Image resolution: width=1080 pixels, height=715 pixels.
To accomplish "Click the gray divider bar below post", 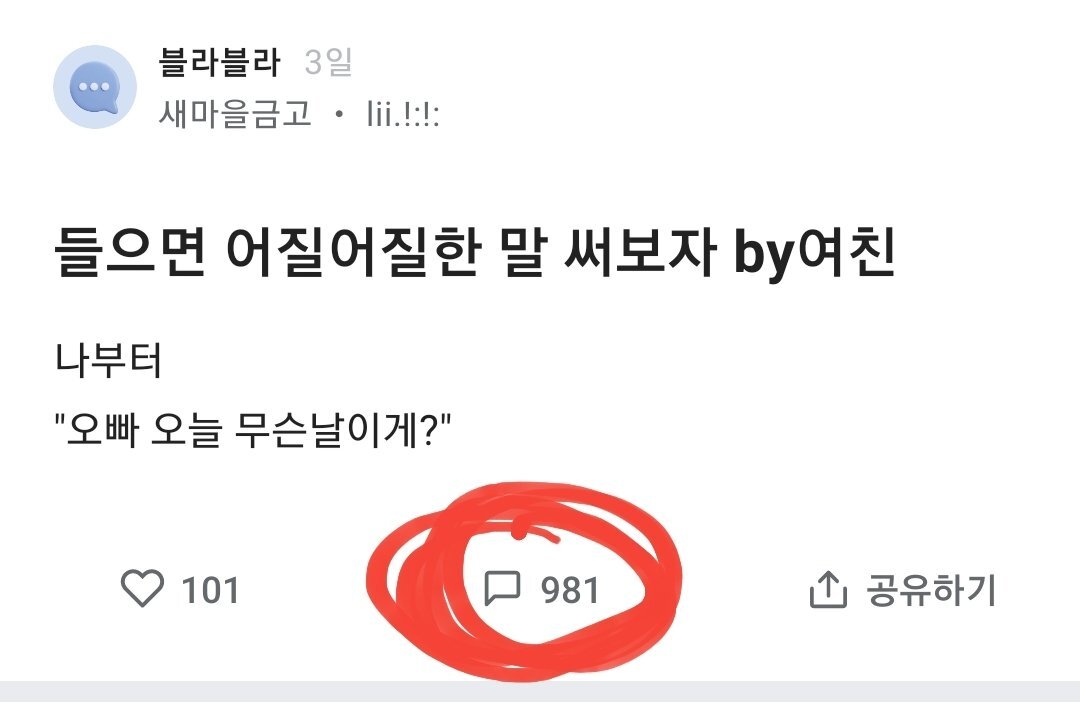I will pyautogui.click(x=540, y=691).
